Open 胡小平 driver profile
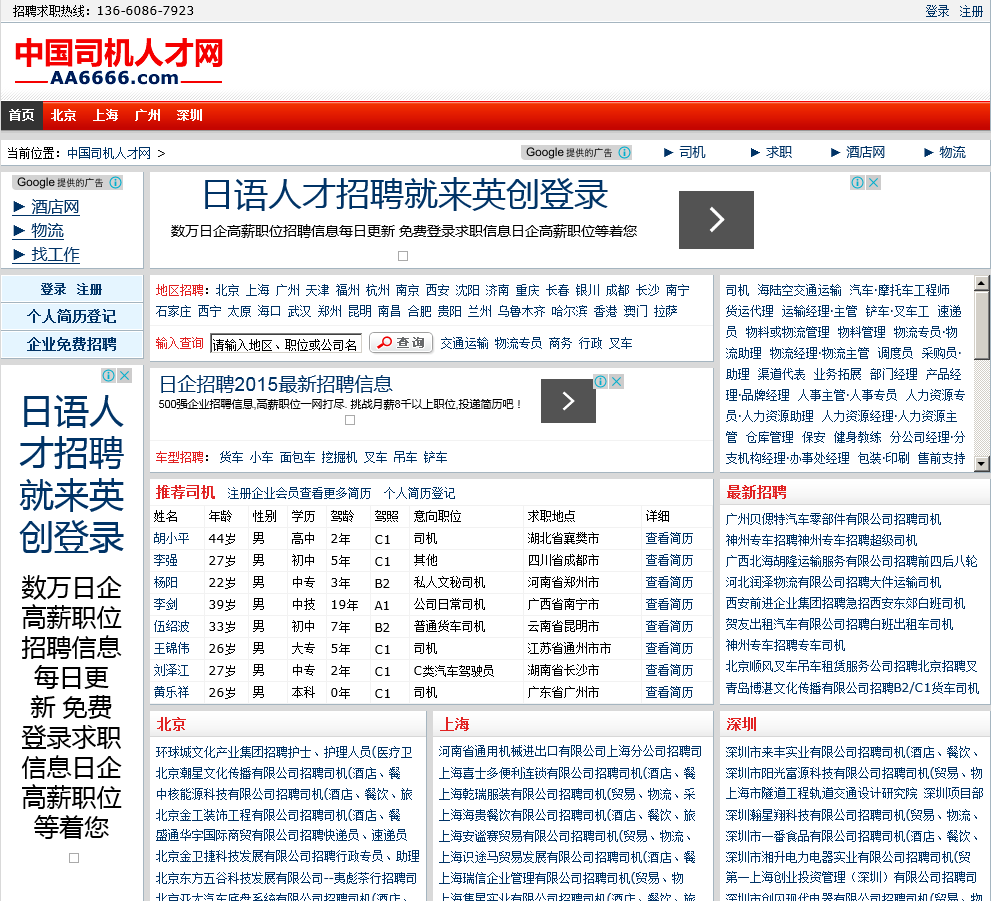 coord(171,538)
